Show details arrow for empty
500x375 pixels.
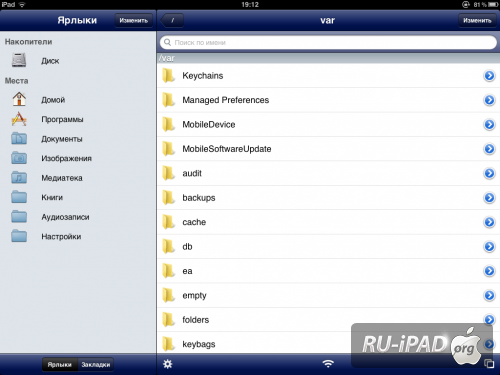(489, 295)
